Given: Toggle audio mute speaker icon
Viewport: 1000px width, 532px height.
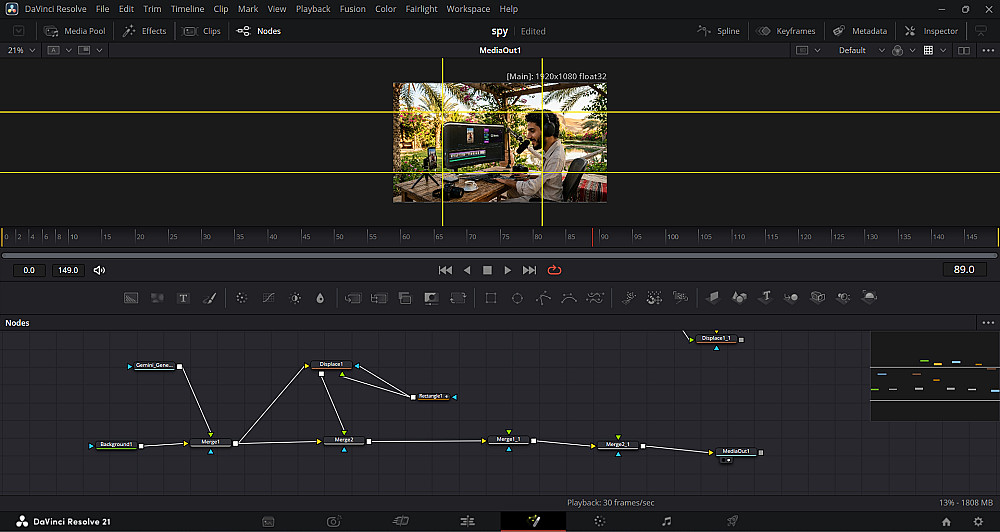Looking at the screenshot, I should tap(99, 270).
